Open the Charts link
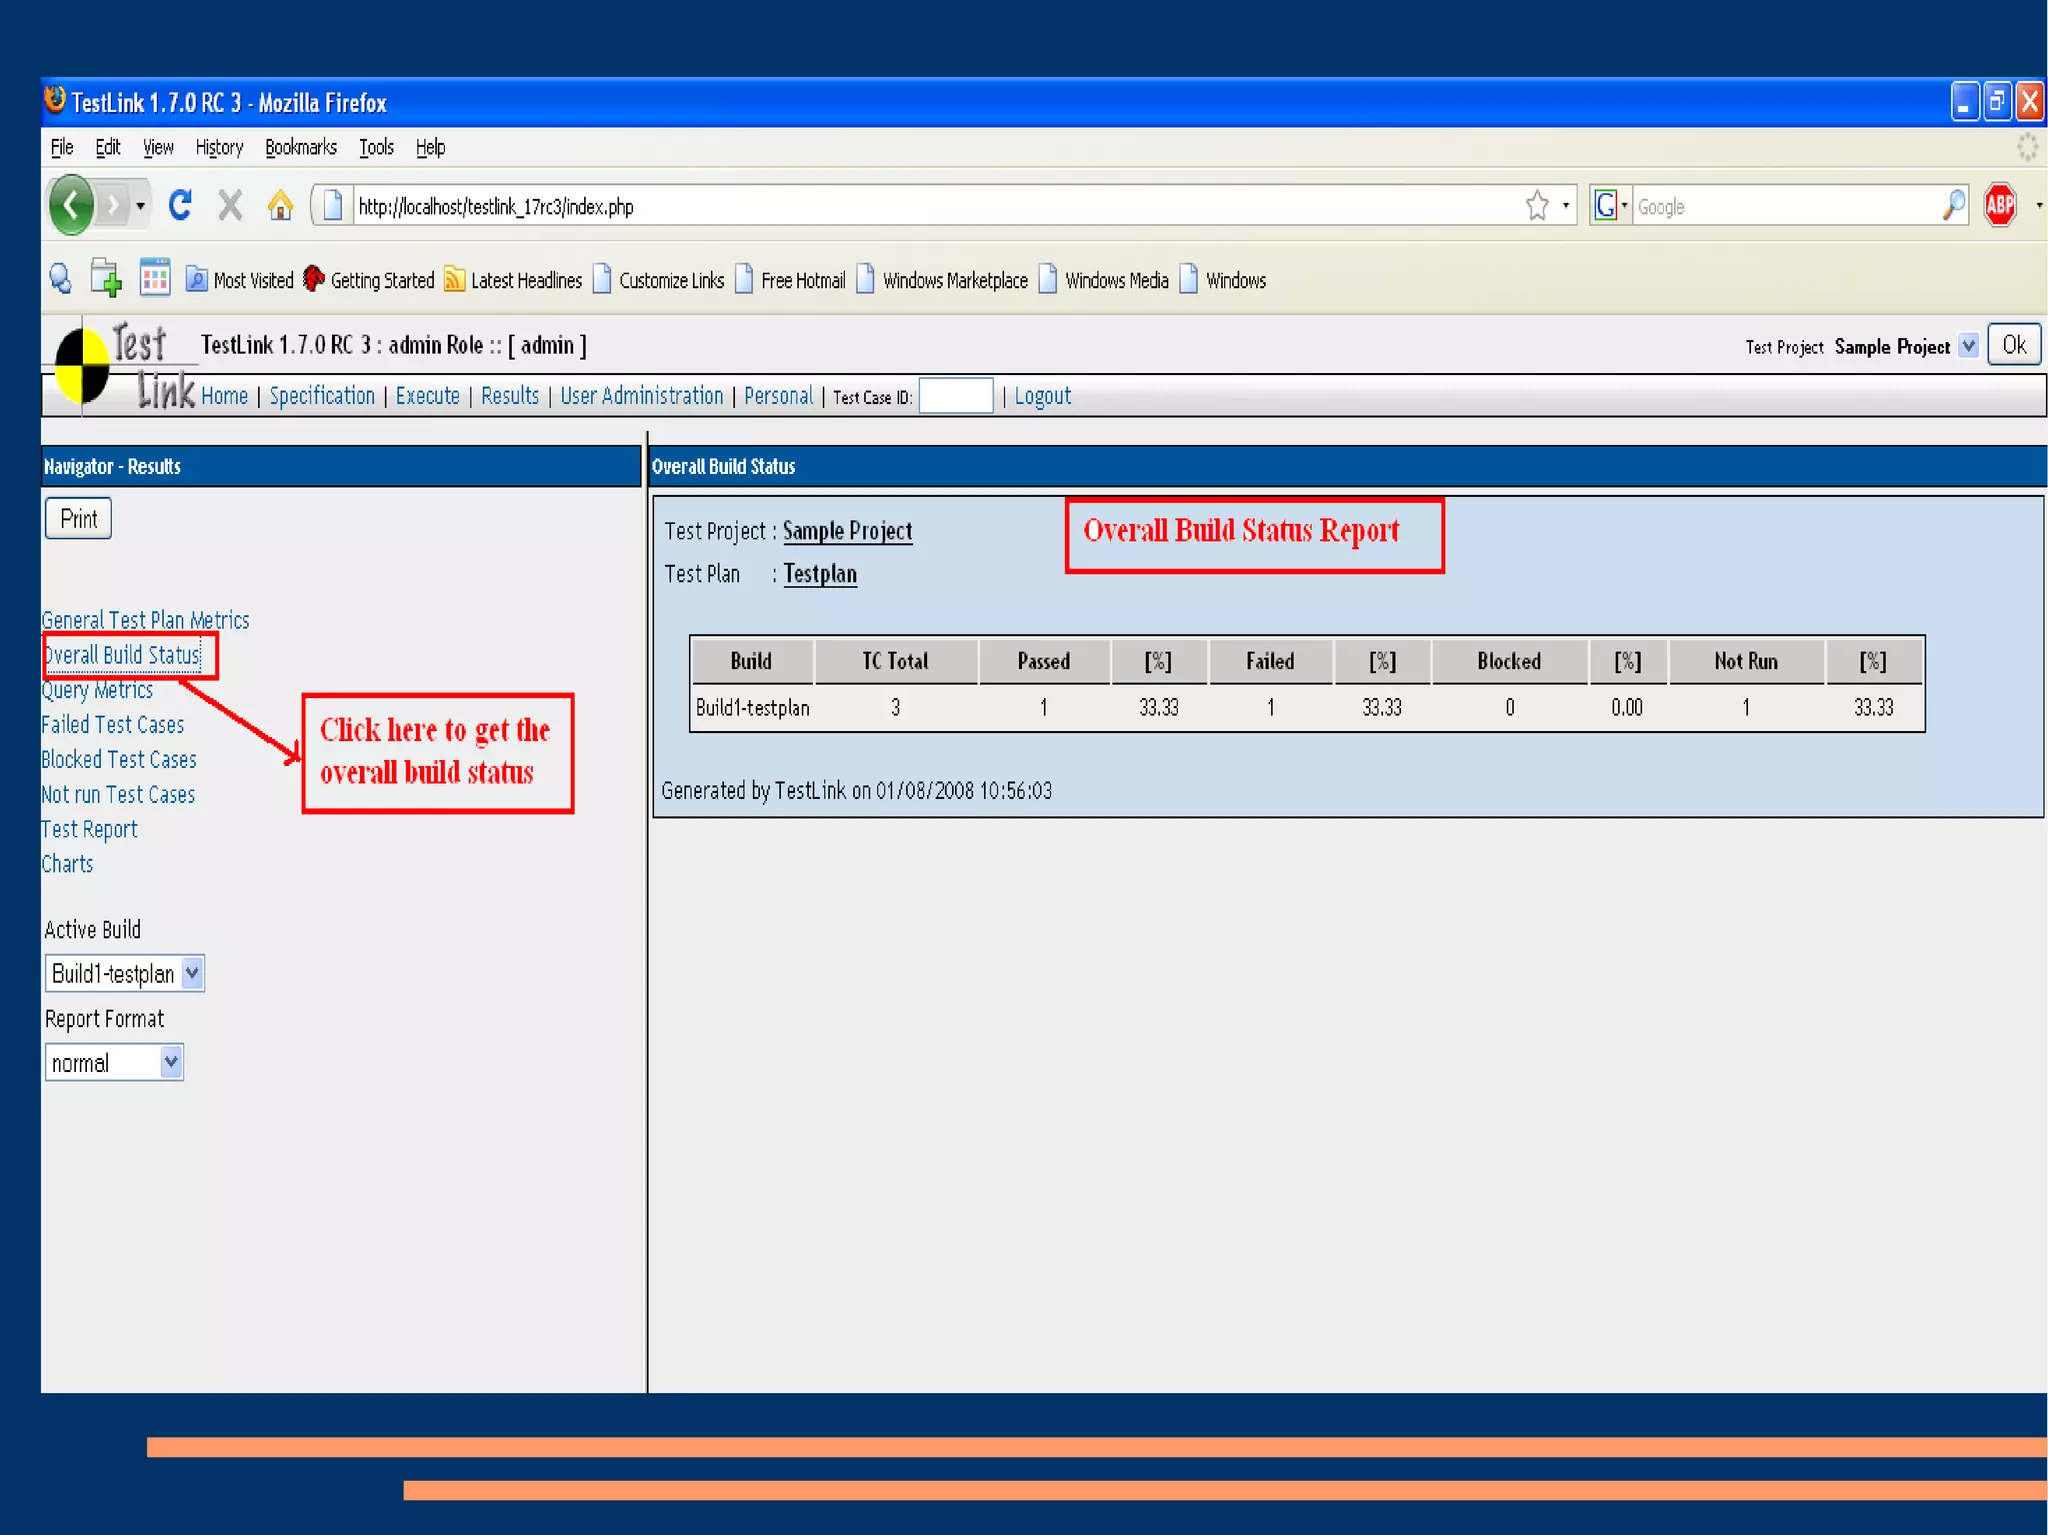Screen dimensions: 2048x1535 [x=67, y=864]
